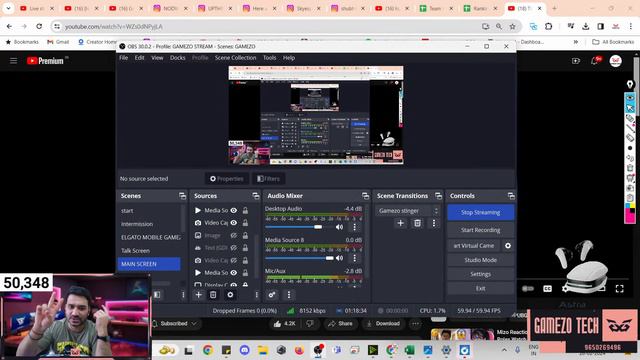Open source properties gear in Sources toolbar
The width and height of the screenshot is (640, 360).
230,295
